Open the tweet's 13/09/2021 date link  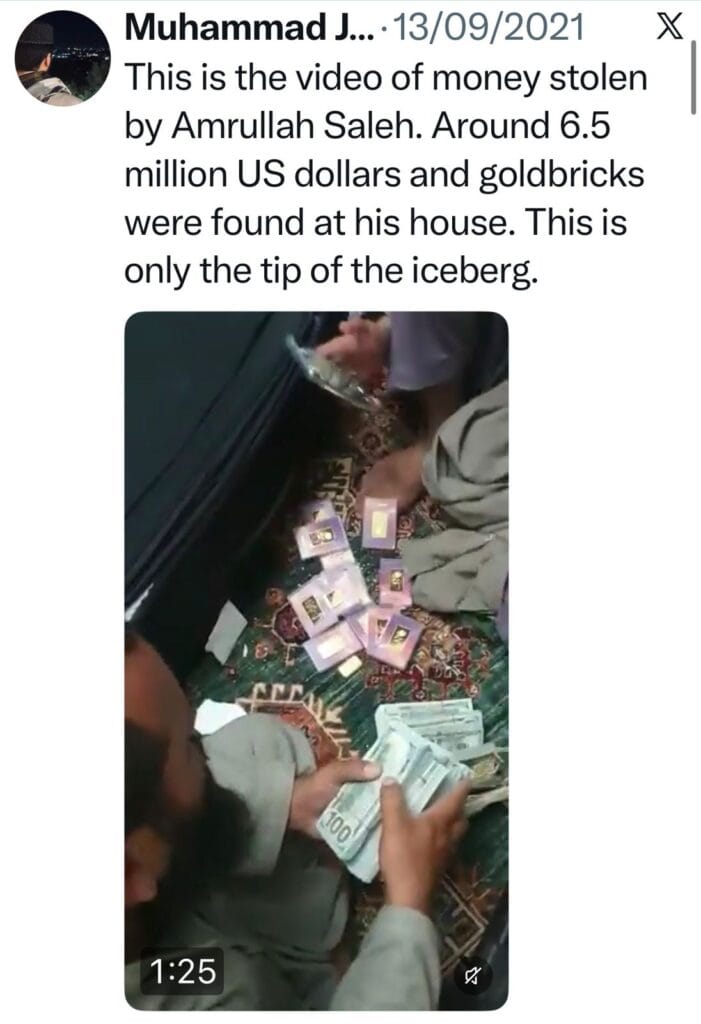click(x=489, y=27)
